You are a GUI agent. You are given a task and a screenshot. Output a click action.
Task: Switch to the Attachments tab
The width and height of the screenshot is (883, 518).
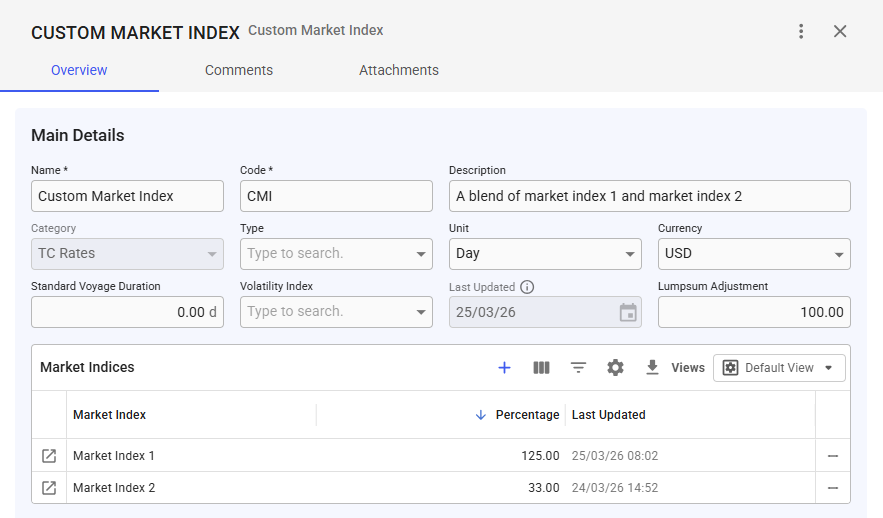[x=399, y=70]
